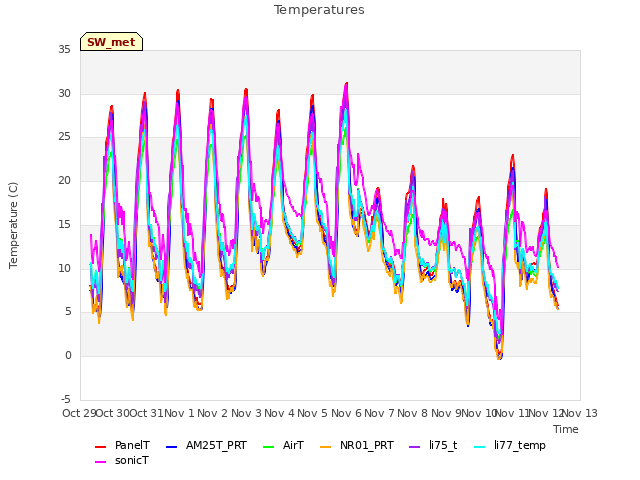
Task: Click the 25 y-axis tick label
Action: tap(64, 137)
